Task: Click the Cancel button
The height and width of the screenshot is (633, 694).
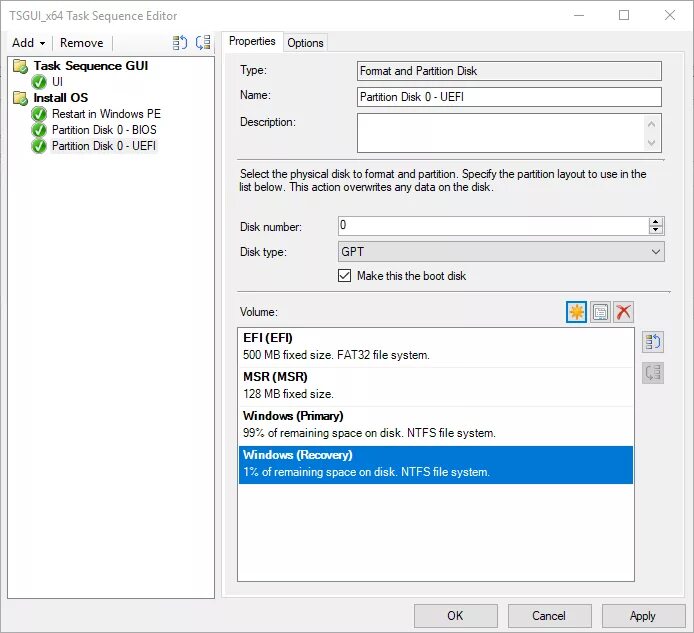Action: tap(549, 616)
